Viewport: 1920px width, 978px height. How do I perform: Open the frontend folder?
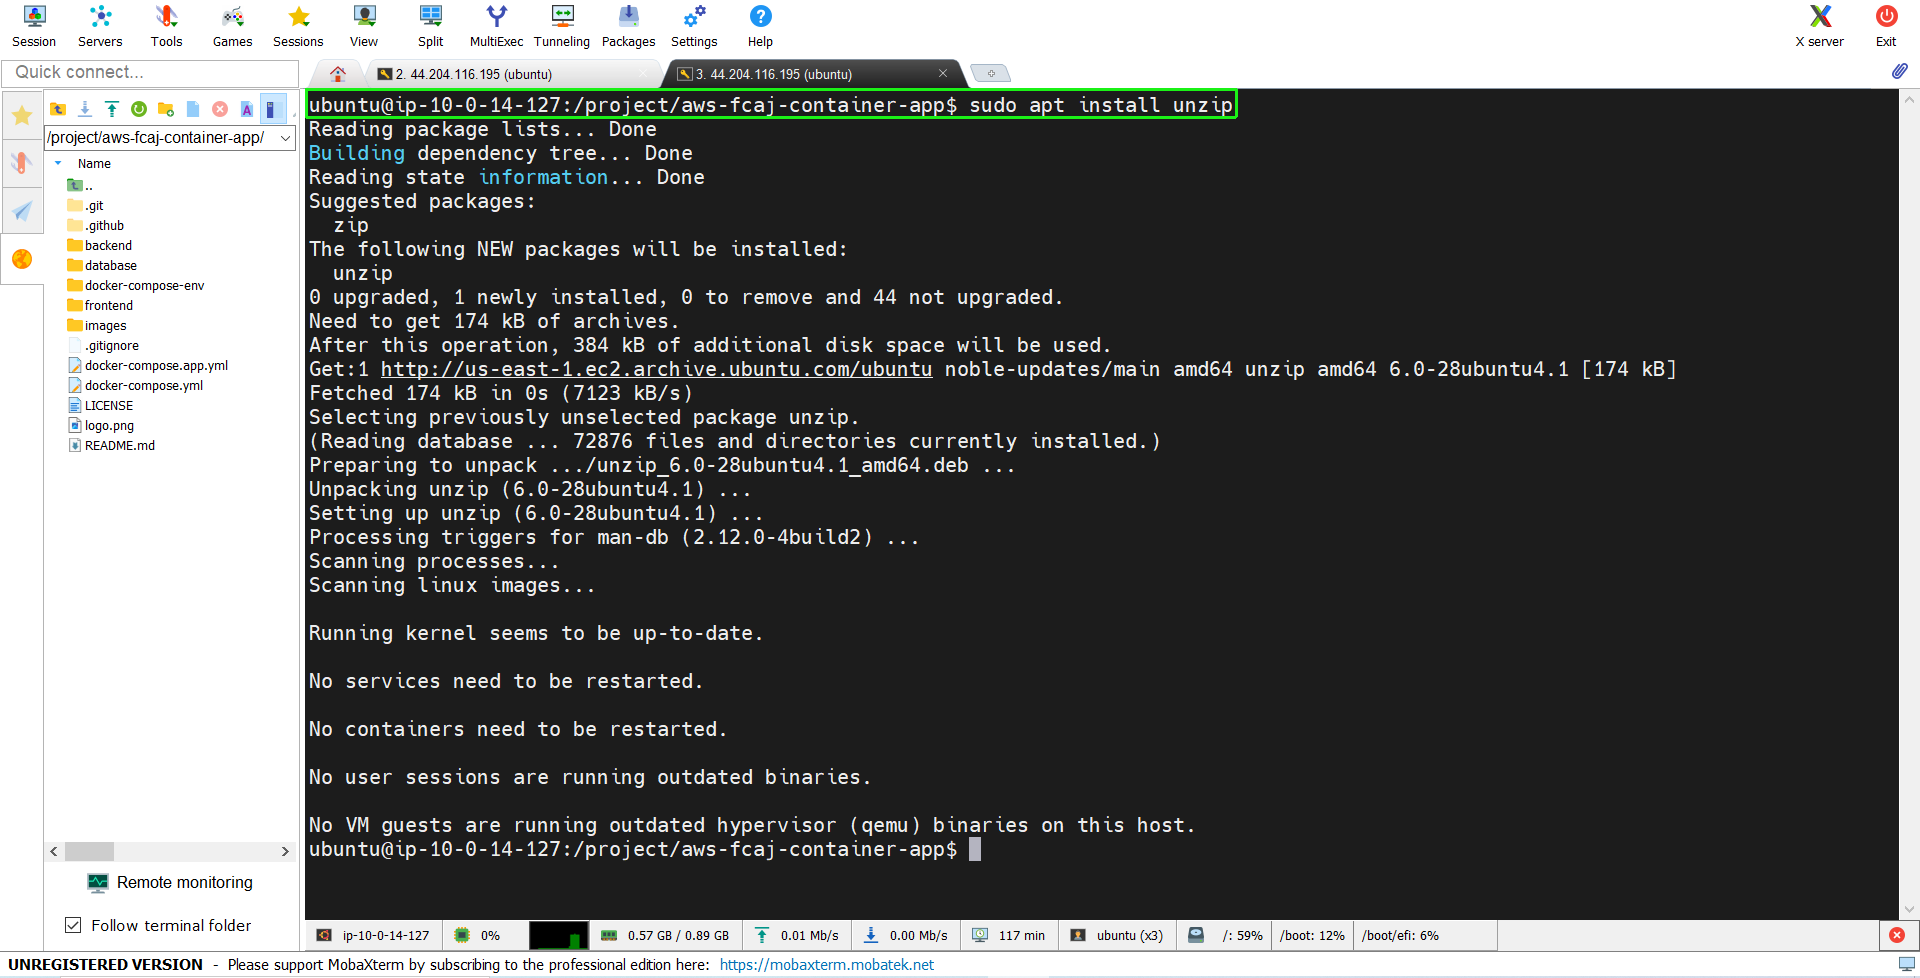[x=99, y=305]
